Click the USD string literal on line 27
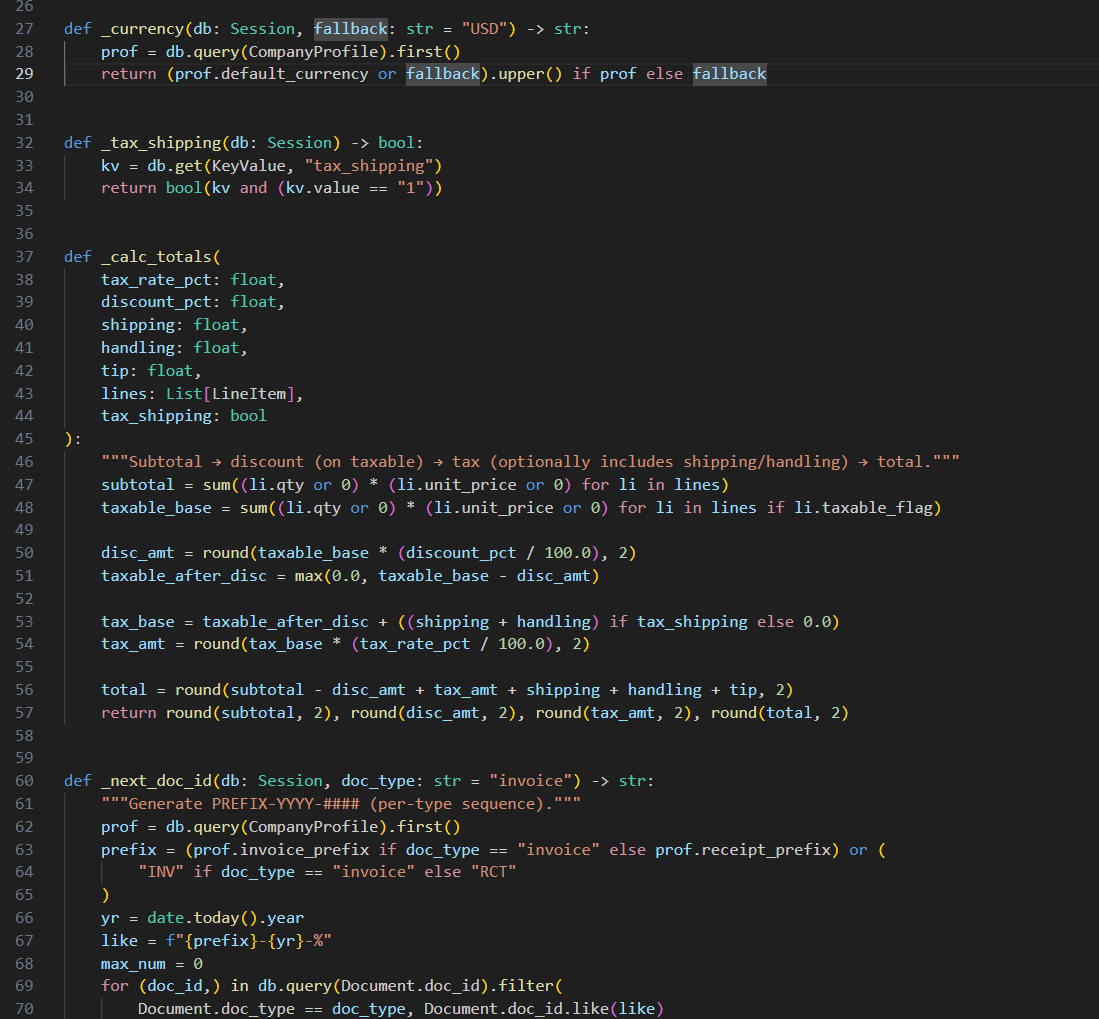Screen dimensions: 1099x1019 484,28
